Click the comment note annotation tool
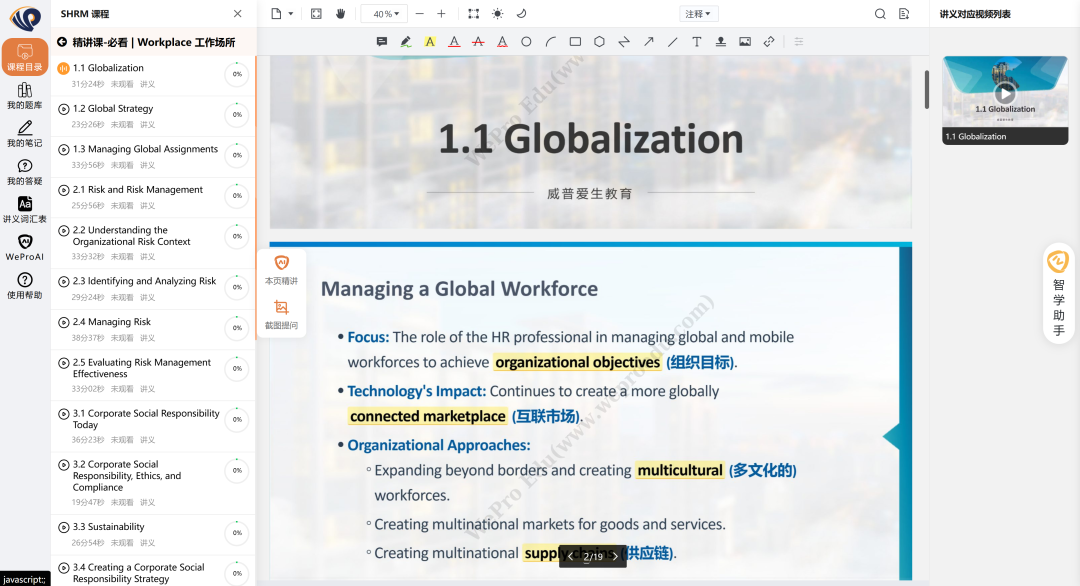The image size is (1080, 586). [x=382, y=42]
